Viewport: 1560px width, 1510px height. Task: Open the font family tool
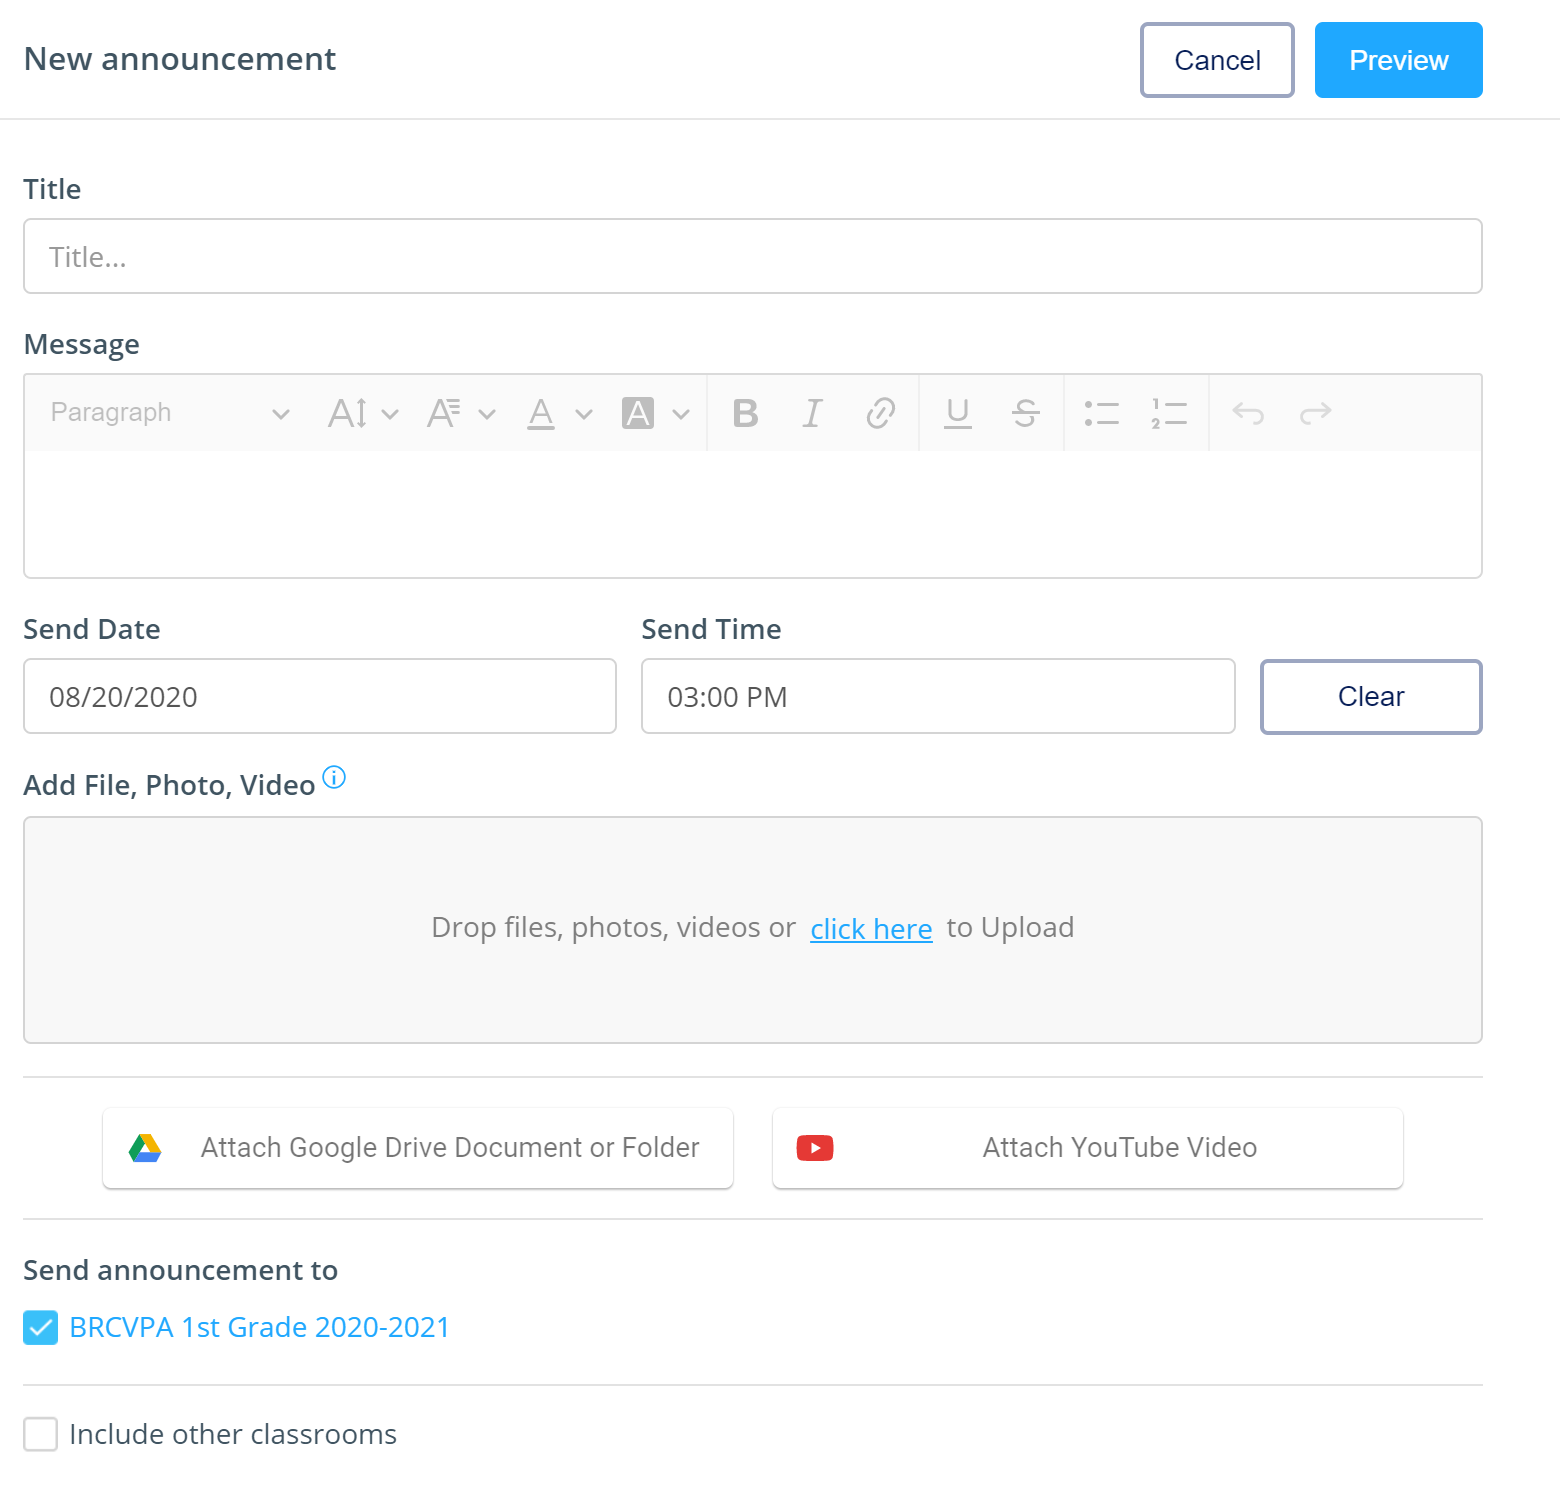point(444,413)
